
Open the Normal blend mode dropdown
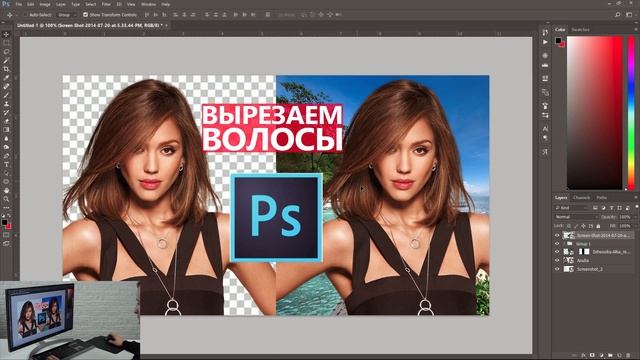click(x=576, y=217)
